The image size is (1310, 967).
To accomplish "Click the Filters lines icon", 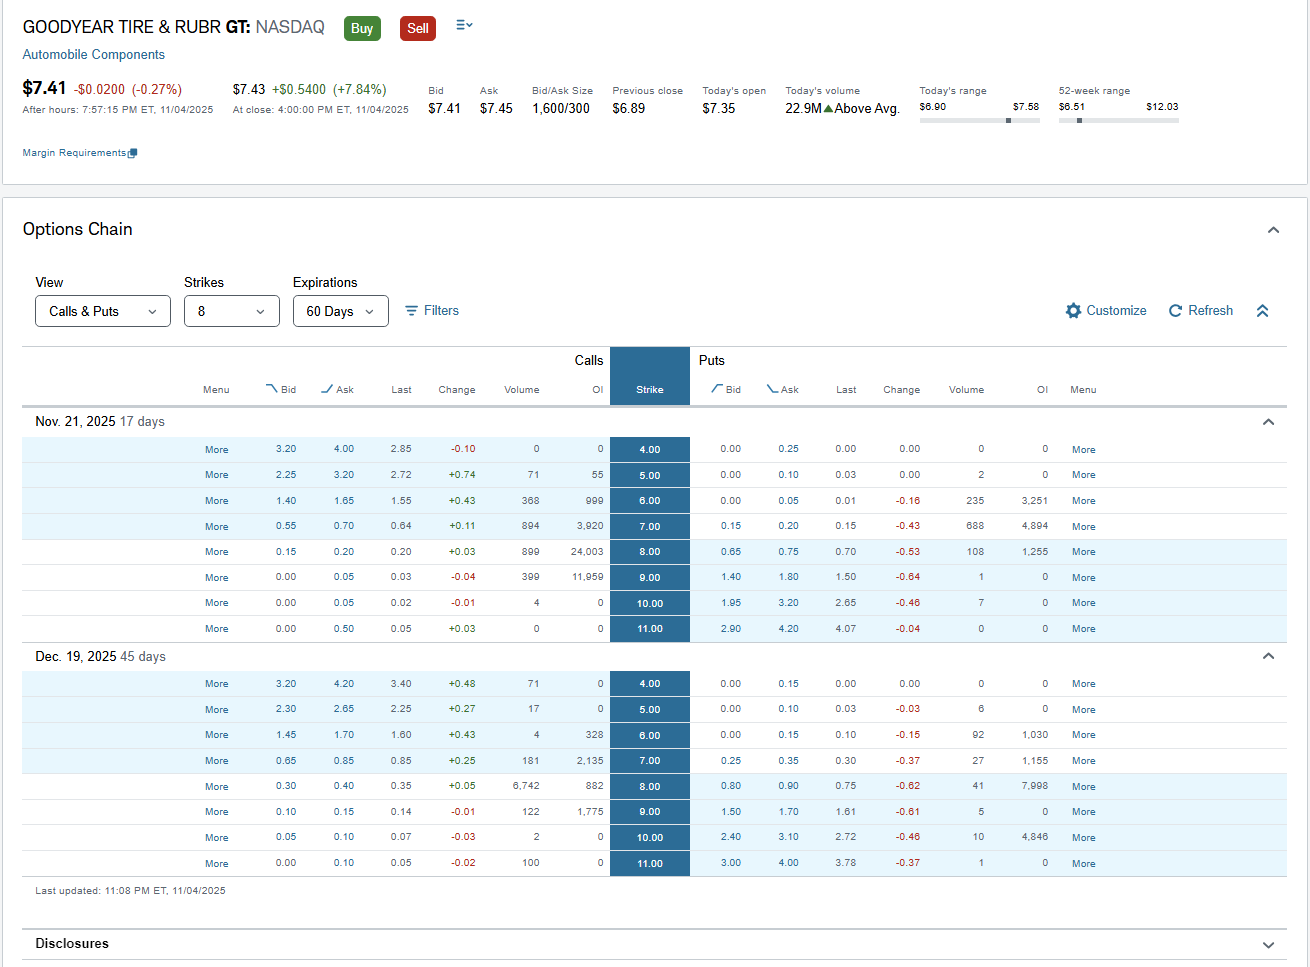I will 411,311.
